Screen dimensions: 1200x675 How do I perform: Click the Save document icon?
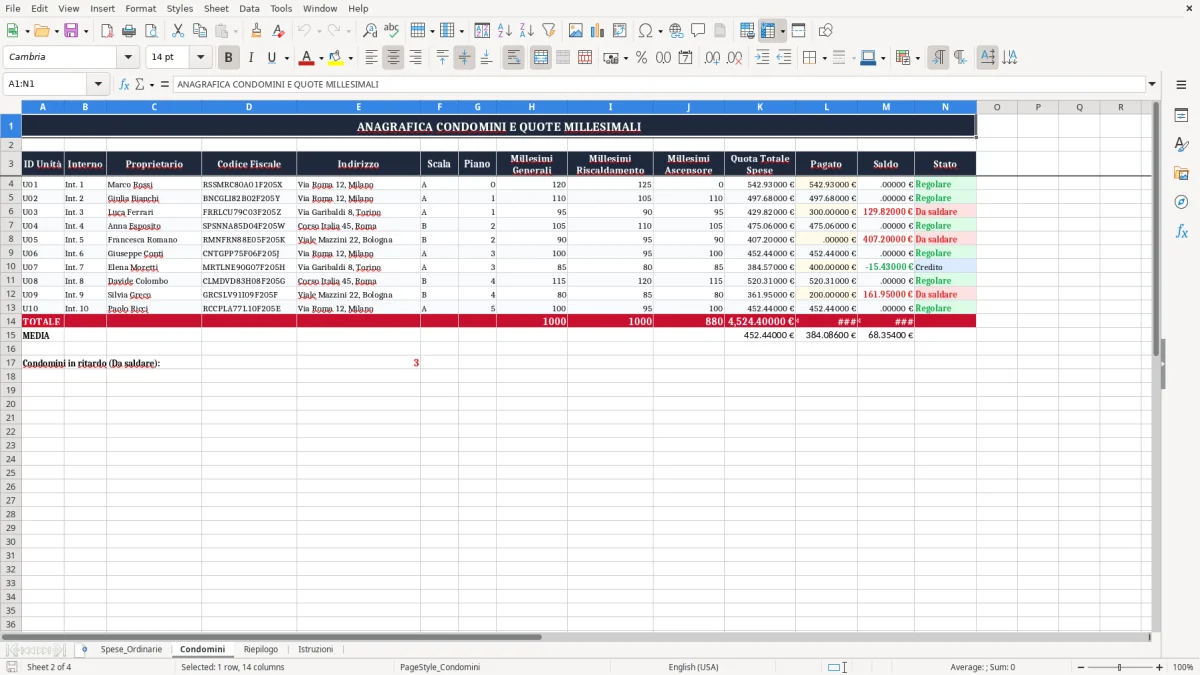point(71,31)
